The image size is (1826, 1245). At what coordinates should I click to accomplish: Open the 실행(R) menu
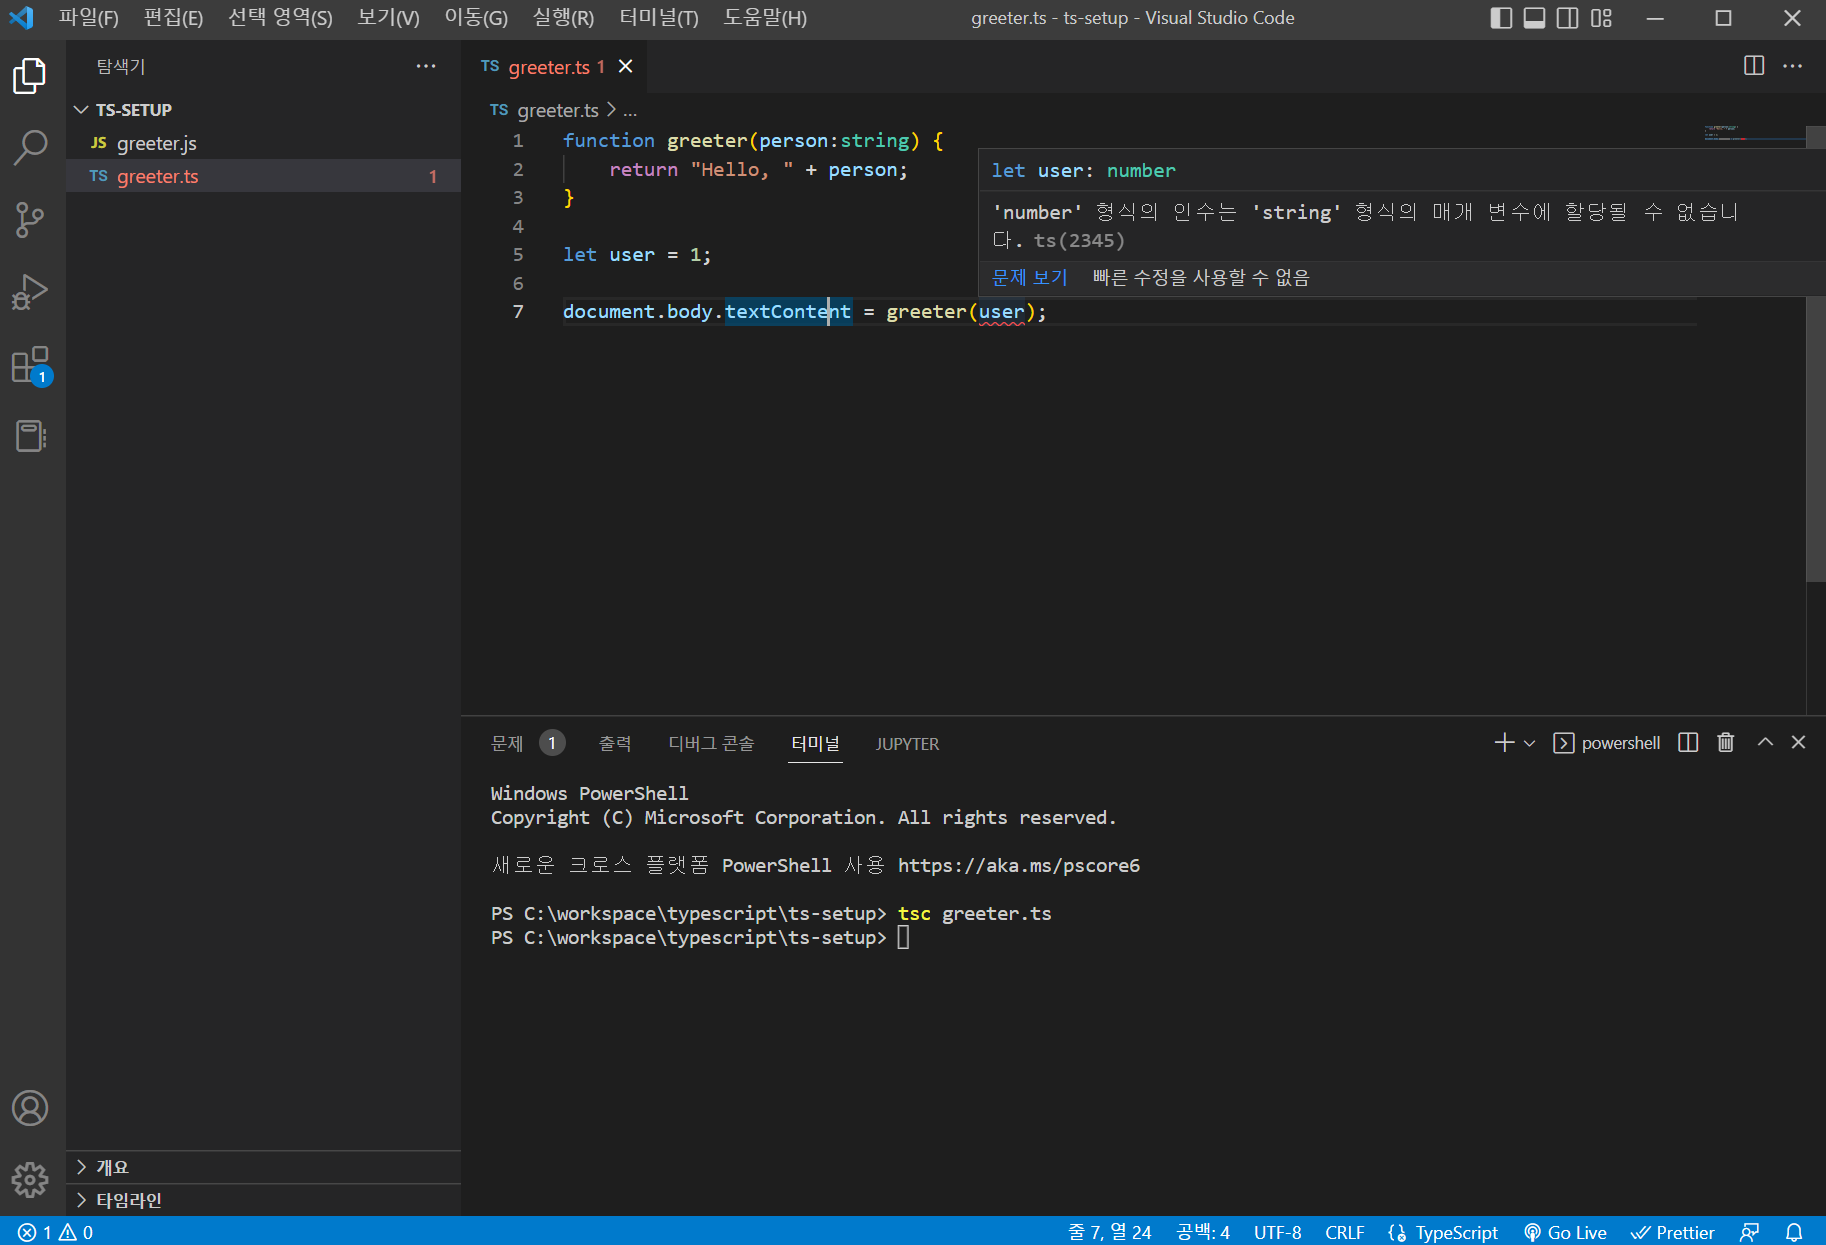pyautogui.click(x=563, y=18)
